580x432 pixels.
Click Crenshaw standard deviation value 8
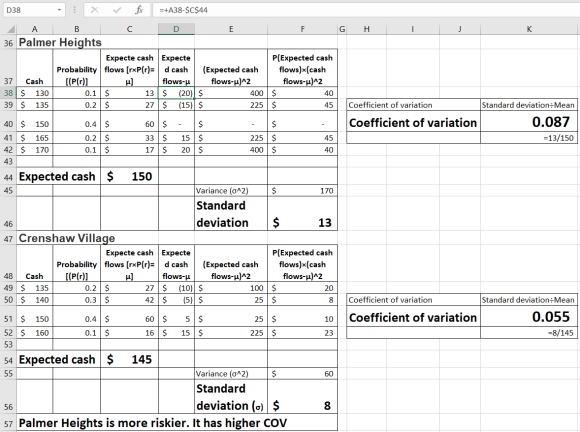click(x=303, y=396)
